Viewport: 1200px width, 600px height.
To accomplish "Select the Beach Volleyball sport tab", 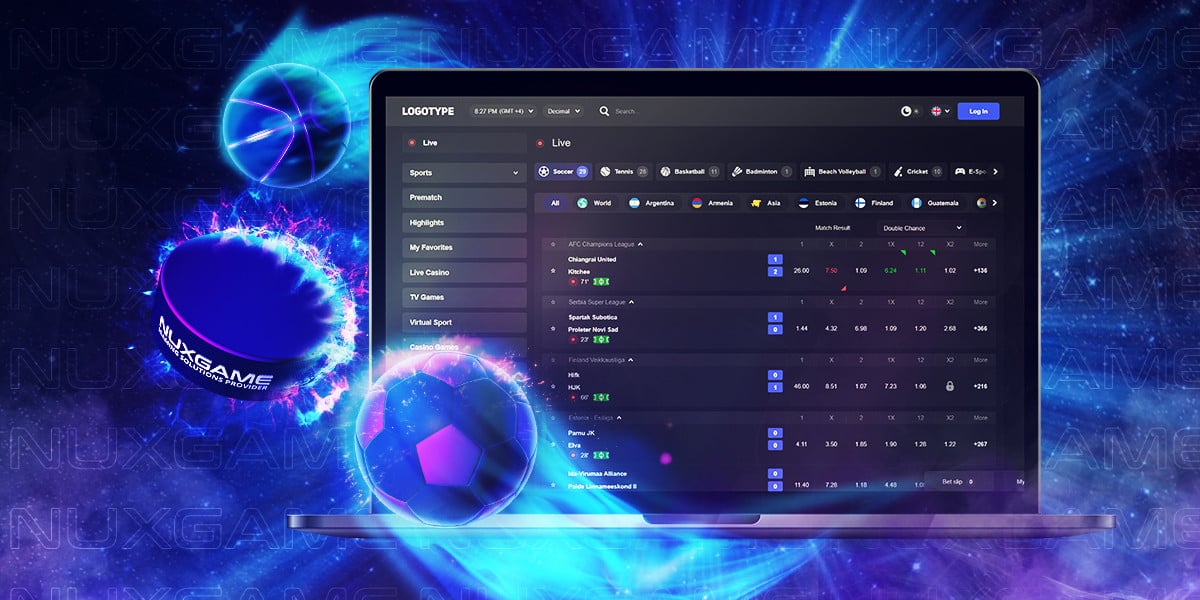I will (843, 172).
